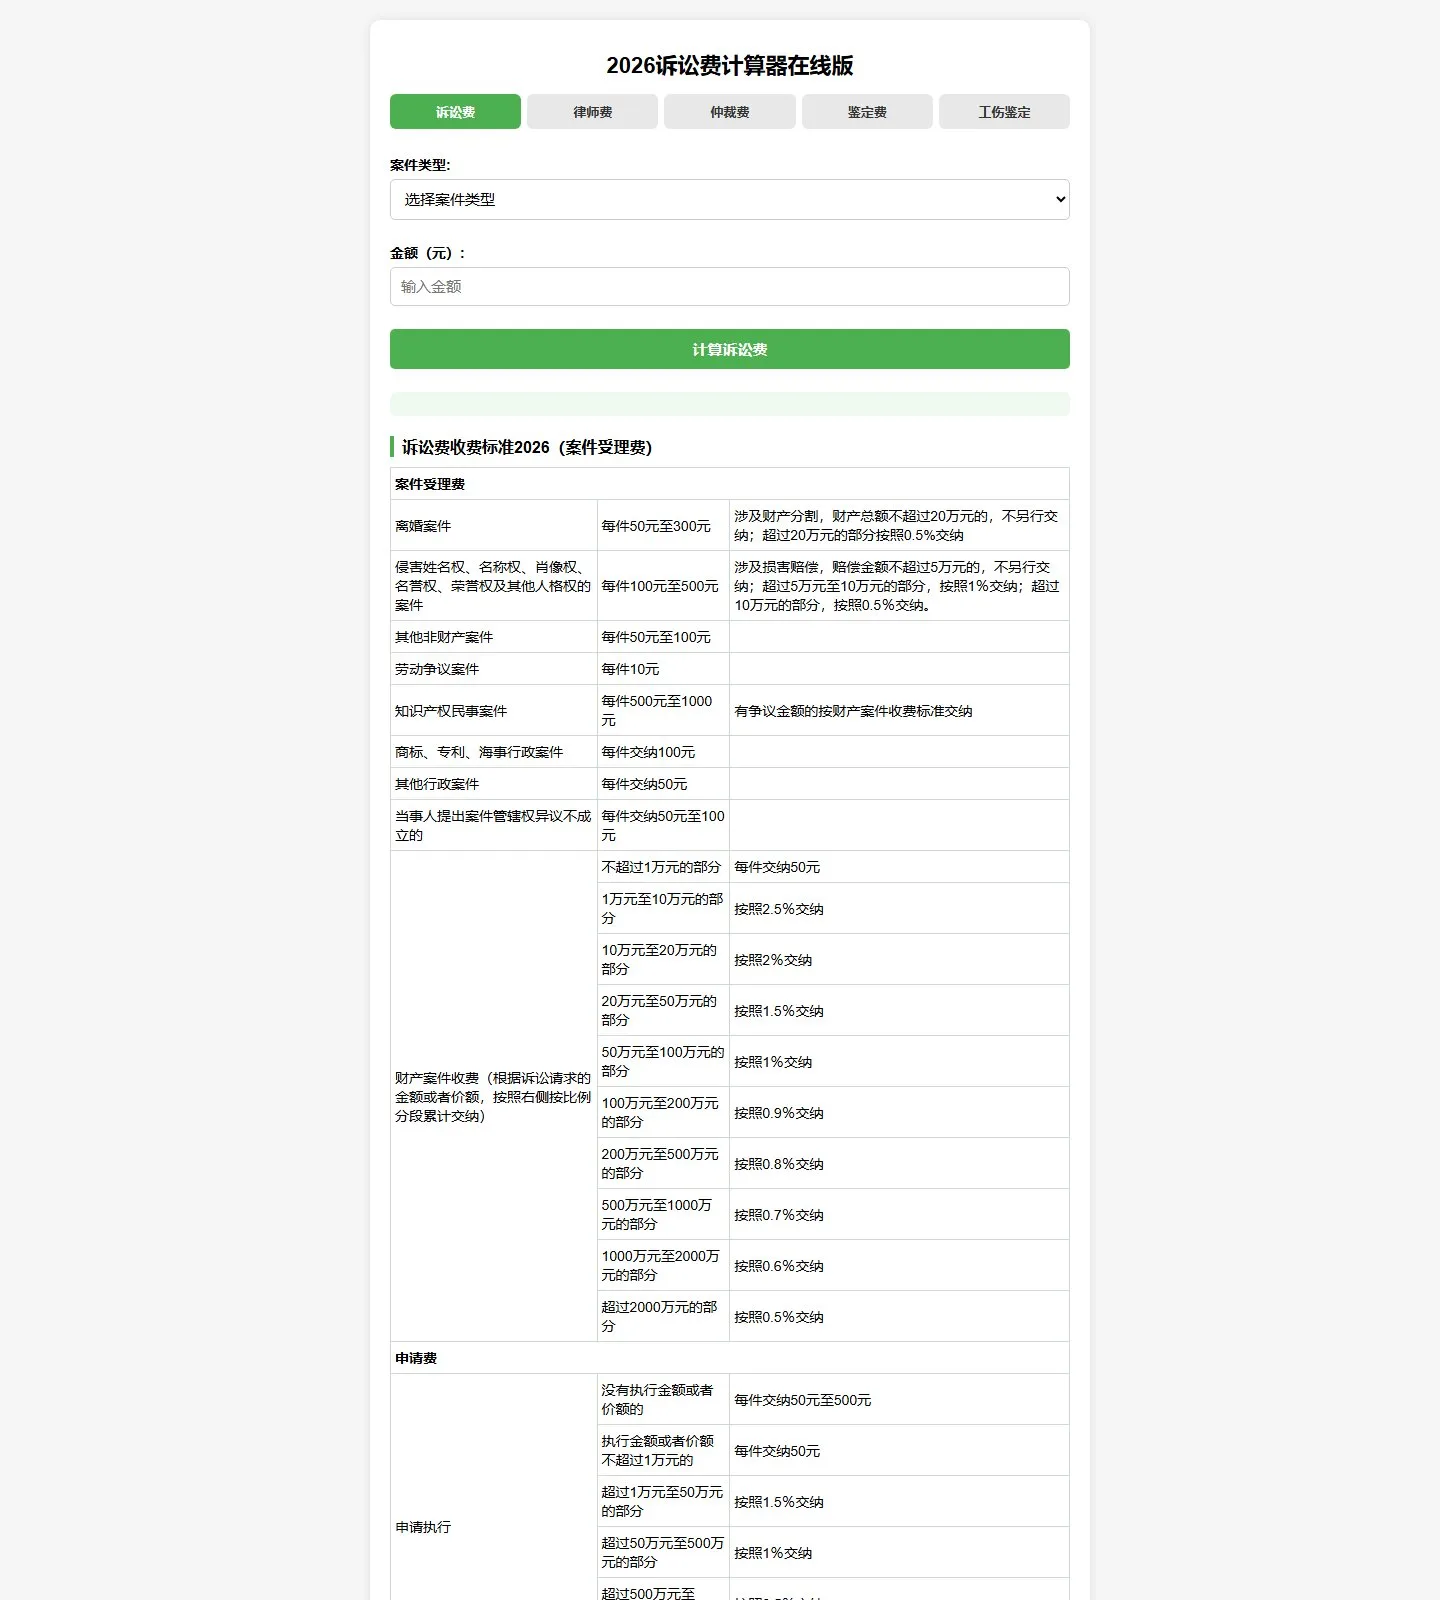Click the 案件受理费 table header row
1440x1600 pixels.
(730, 484)
